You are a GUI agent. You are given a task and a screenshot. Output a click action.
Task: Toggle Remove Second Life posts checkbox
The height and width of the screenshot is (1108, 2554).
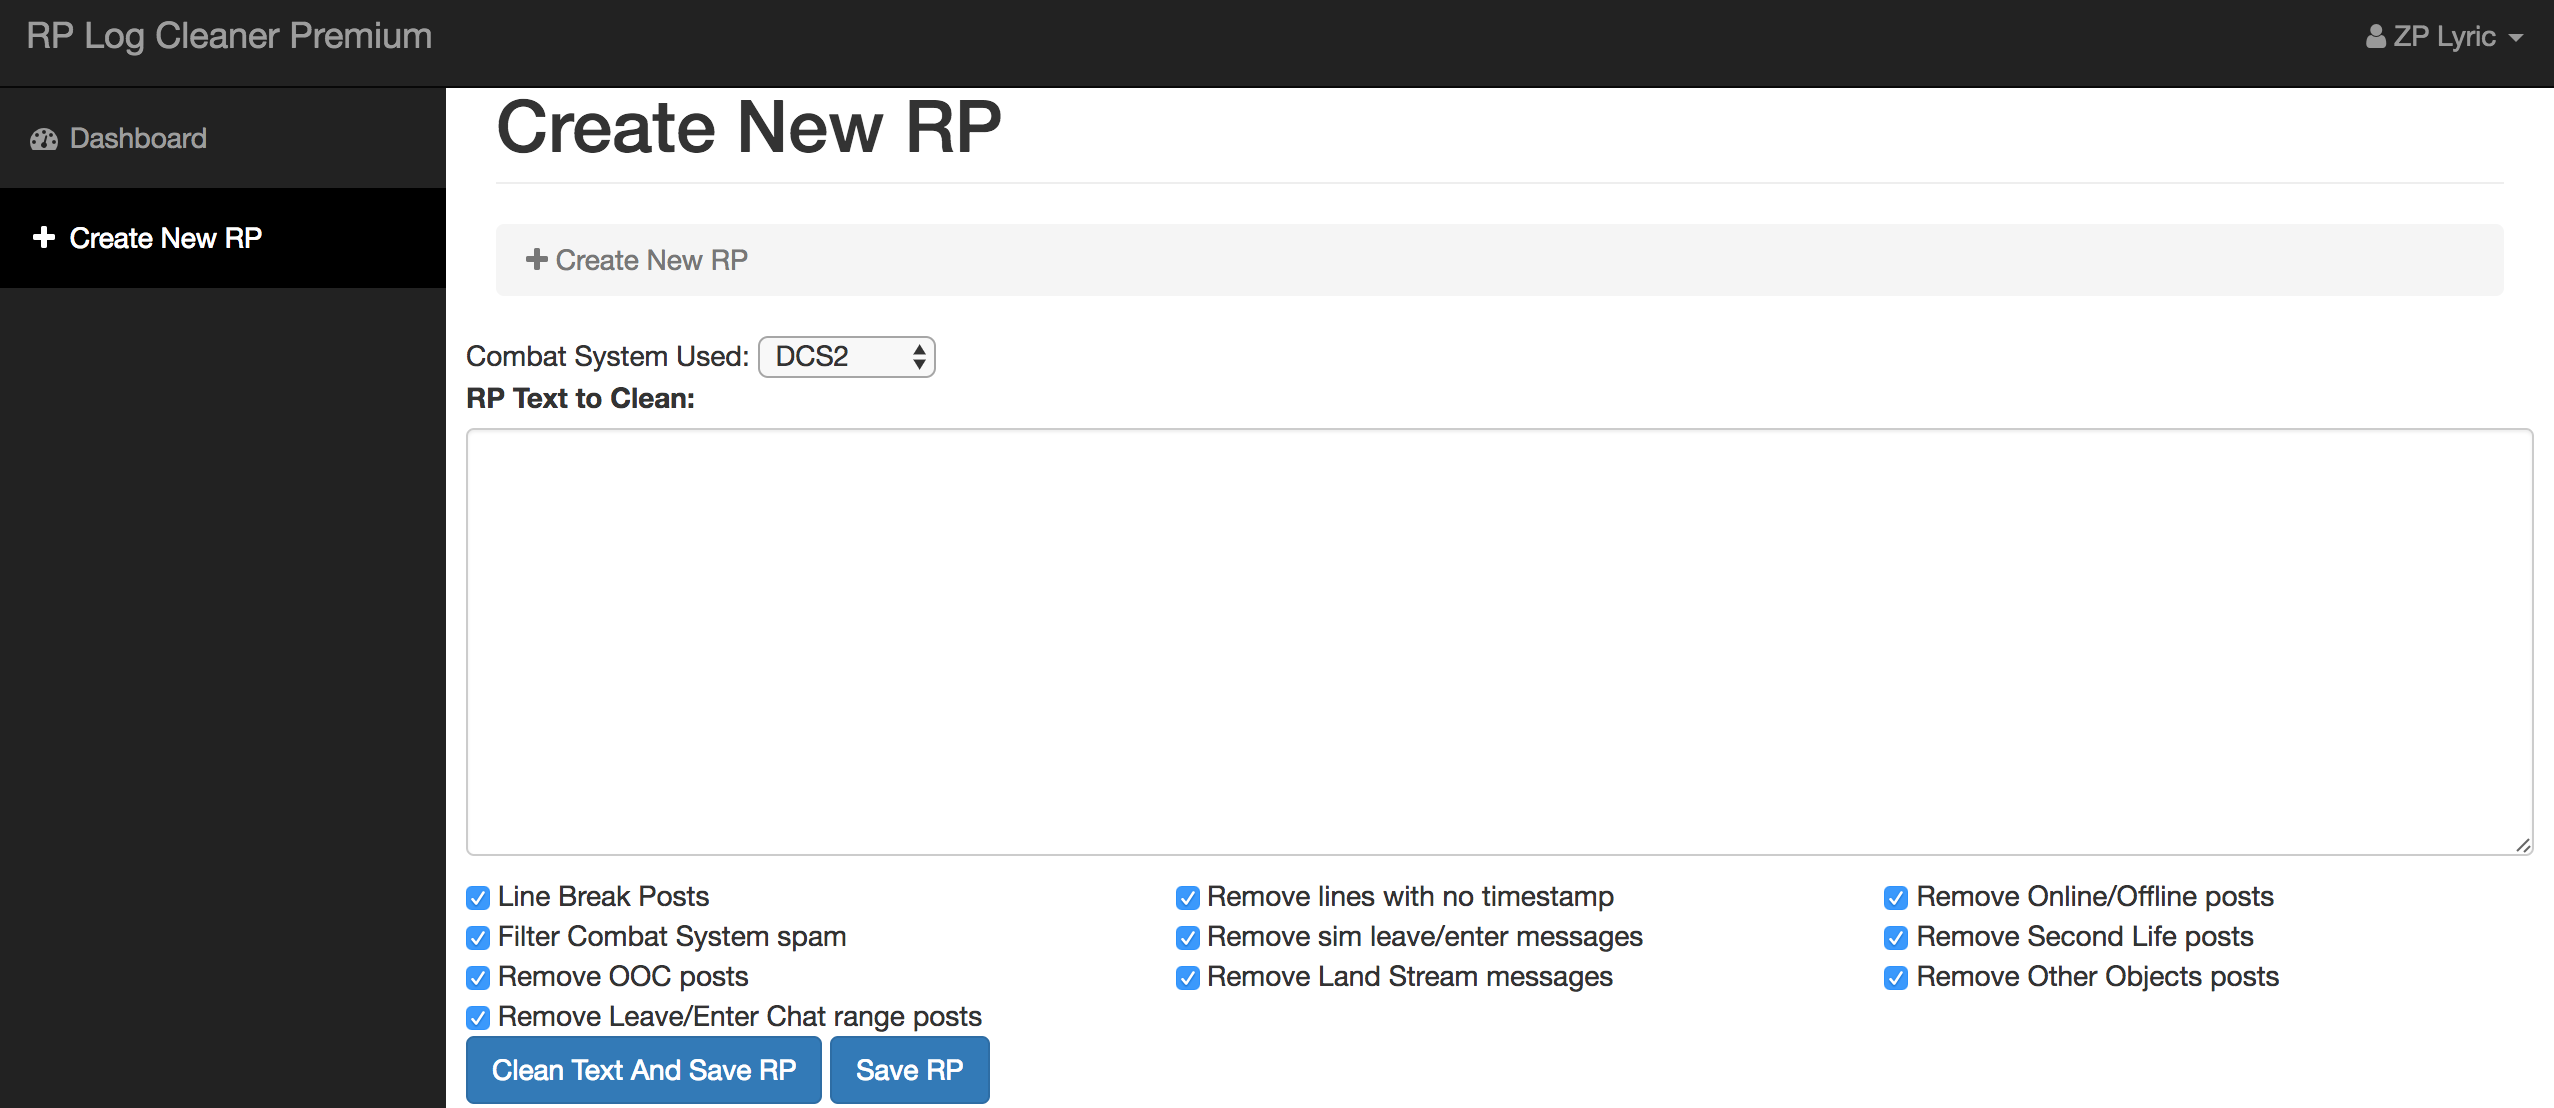point(1895,937)
